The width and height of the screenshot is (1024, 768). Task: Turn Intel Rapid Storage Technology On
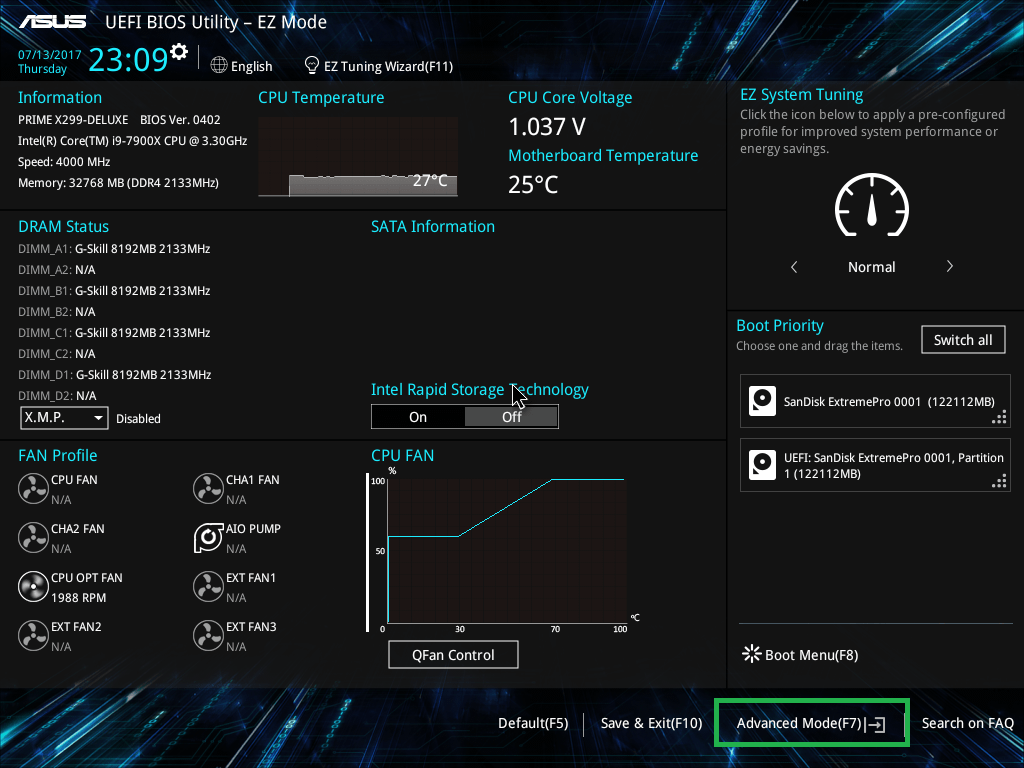click(418, 417)
